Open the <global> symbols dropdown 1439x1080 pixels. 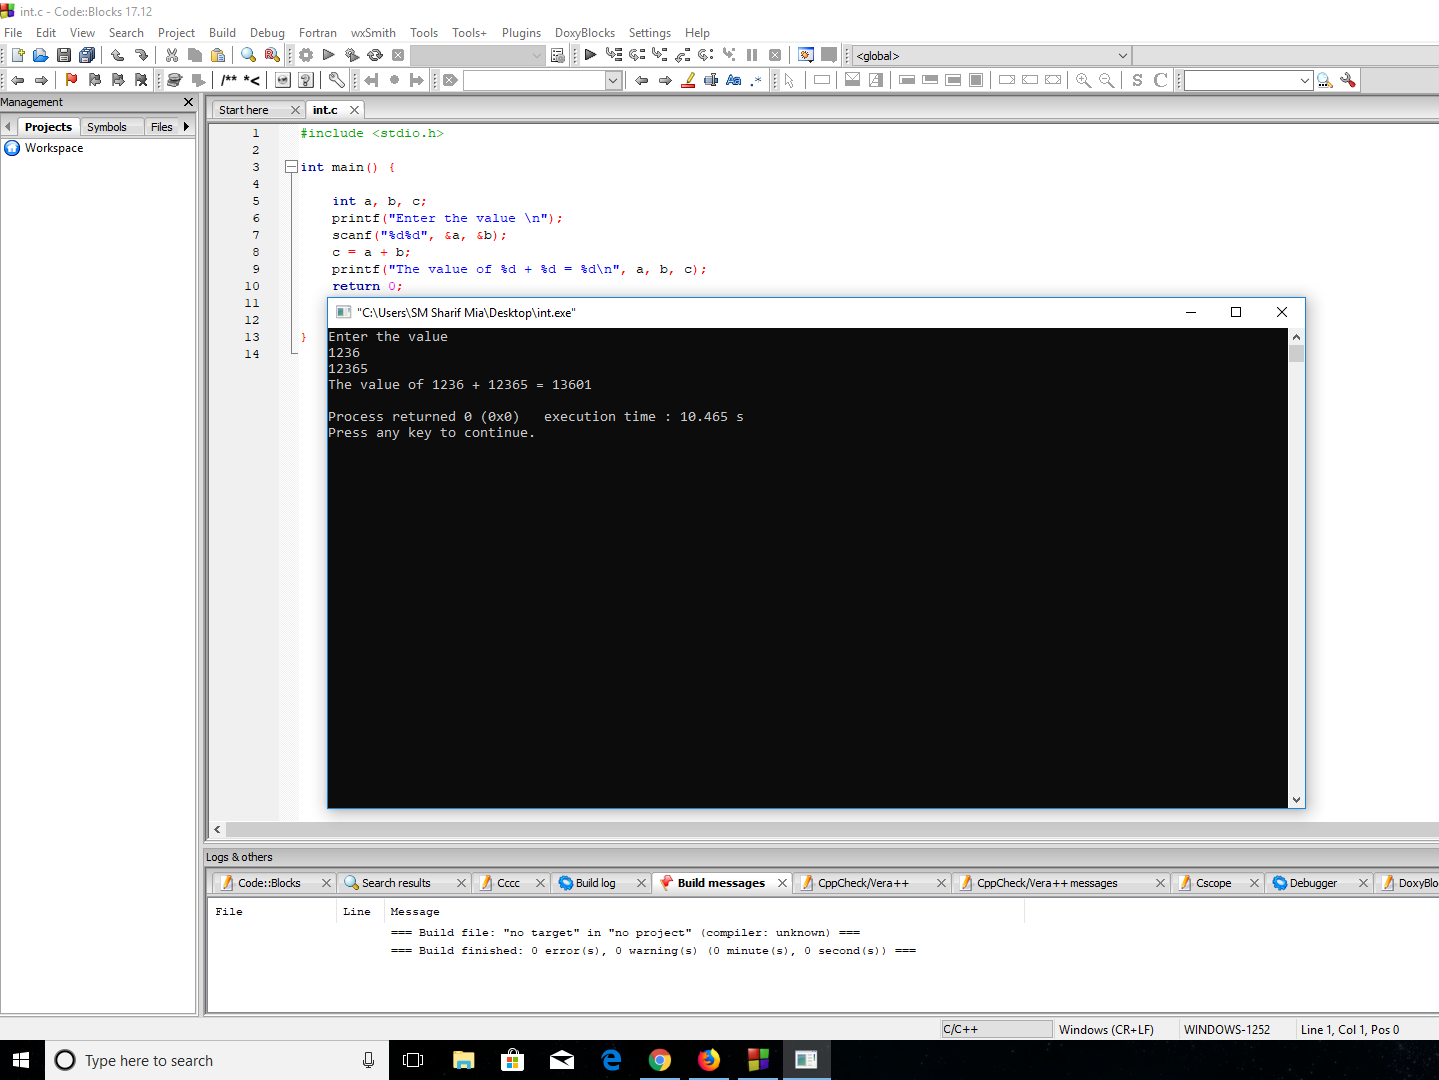[1121, 55]
